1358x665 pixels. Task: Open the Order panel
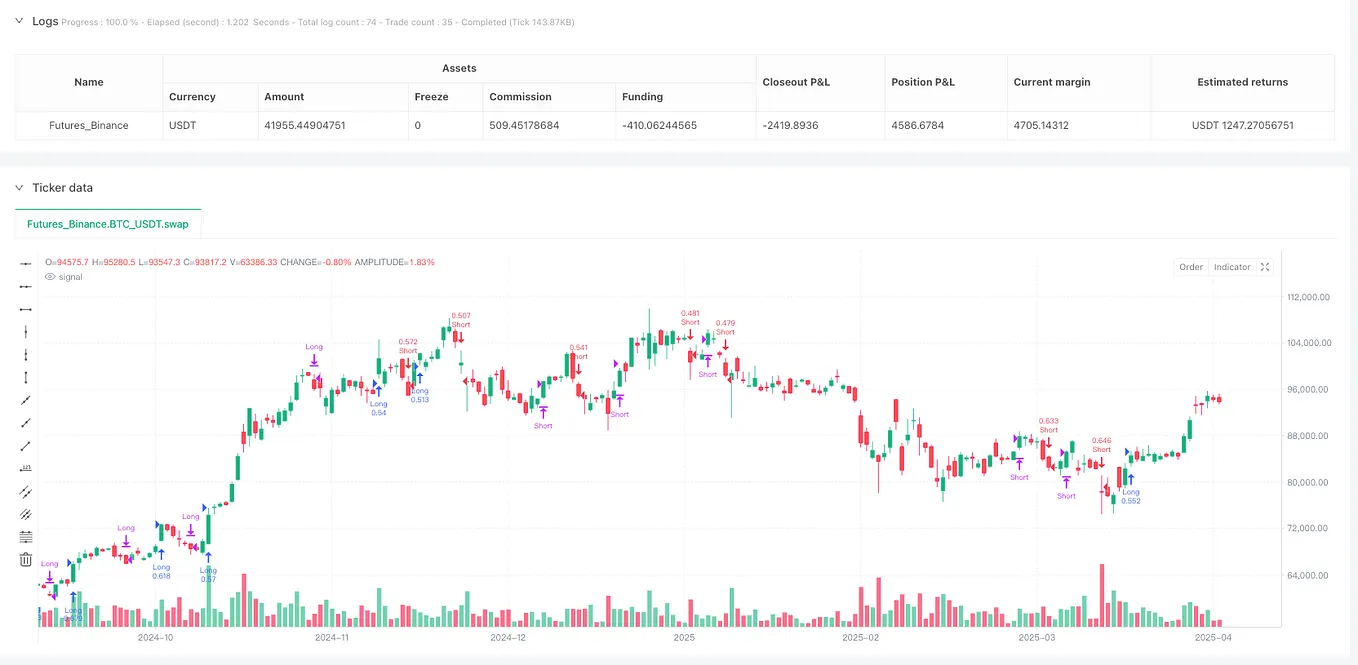click(1190, 267)
